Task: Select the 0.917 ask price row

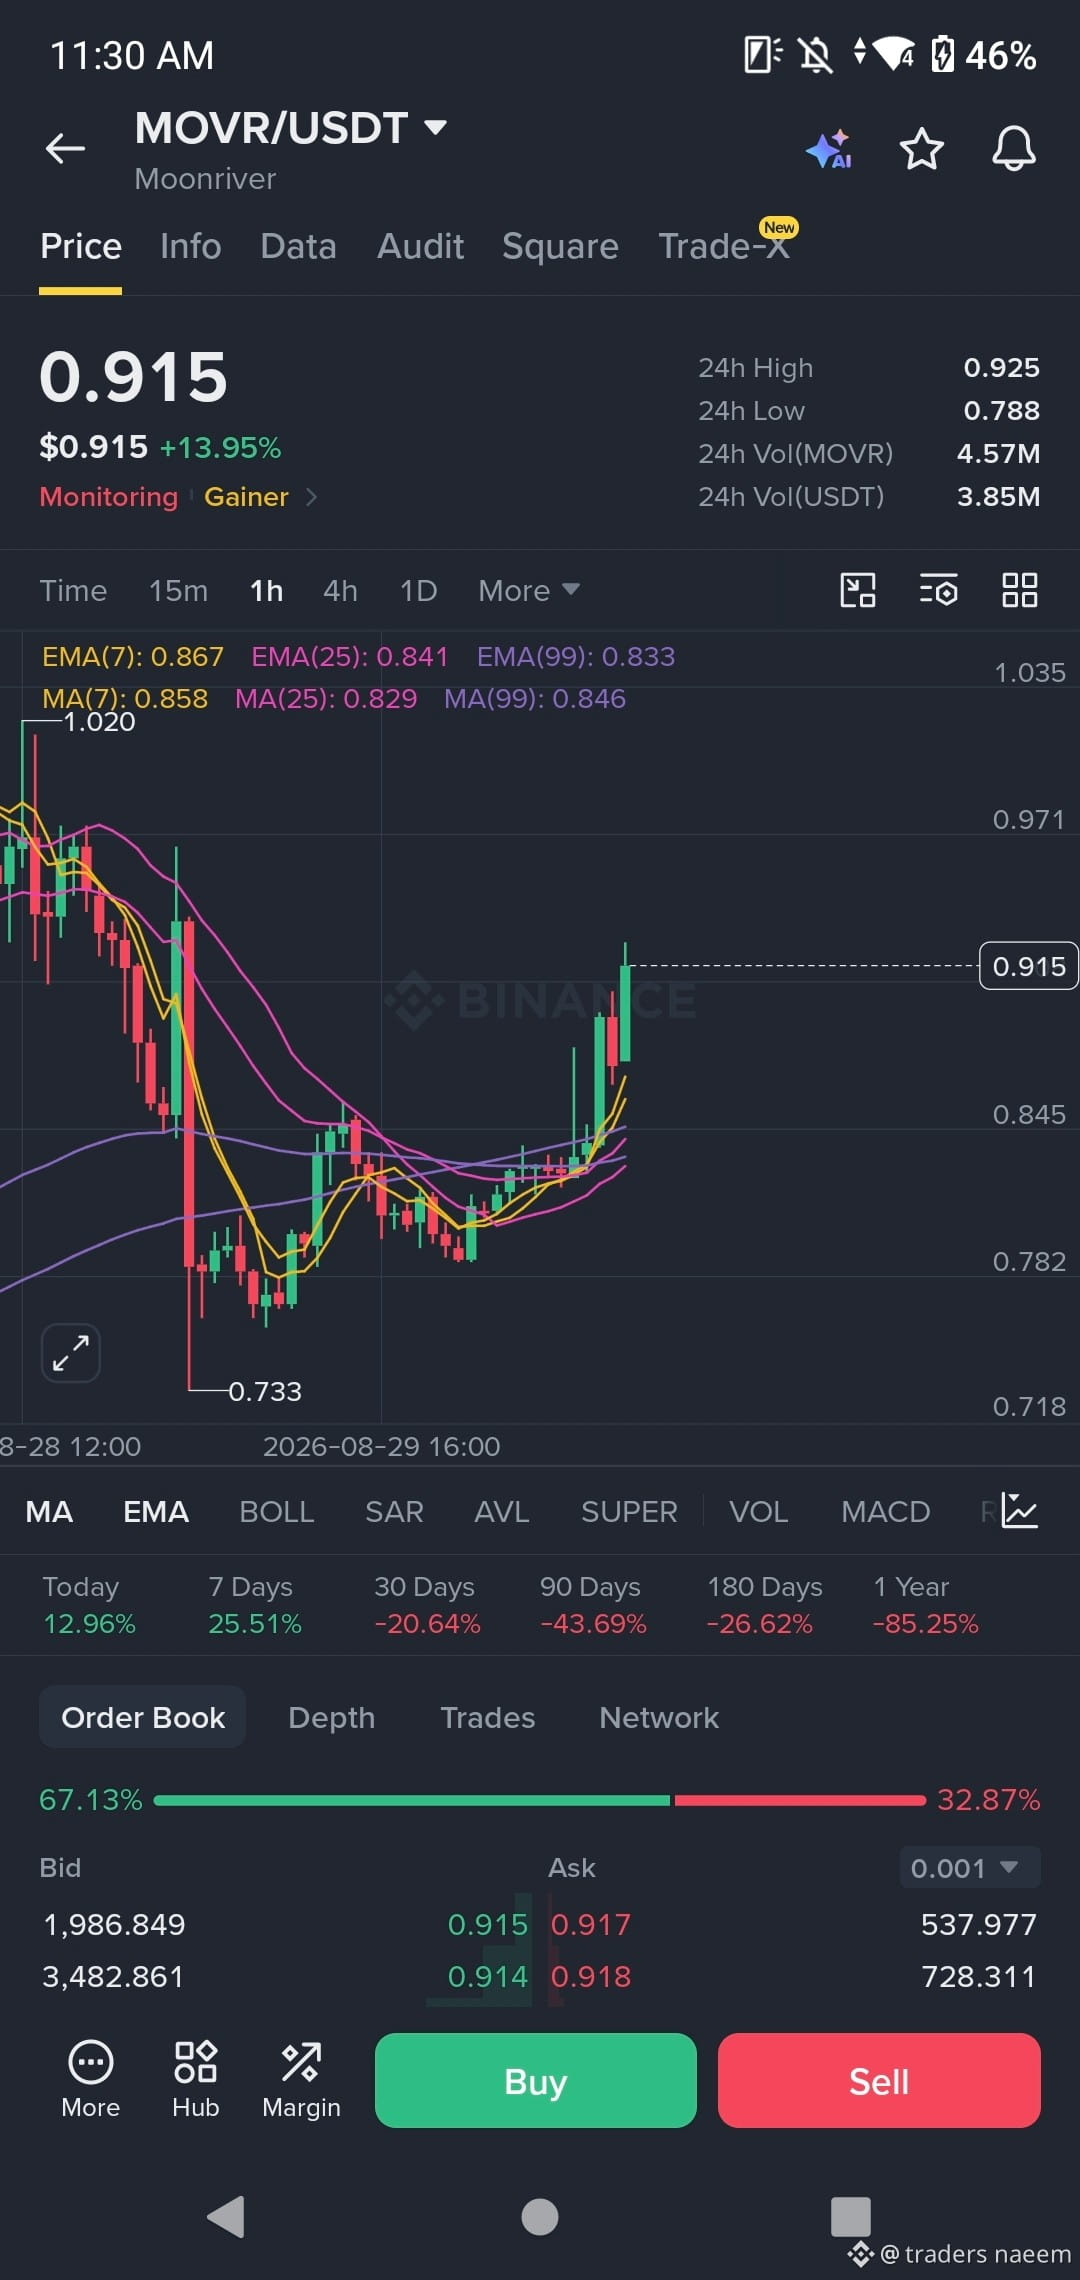Action: tap(794, 1924)
